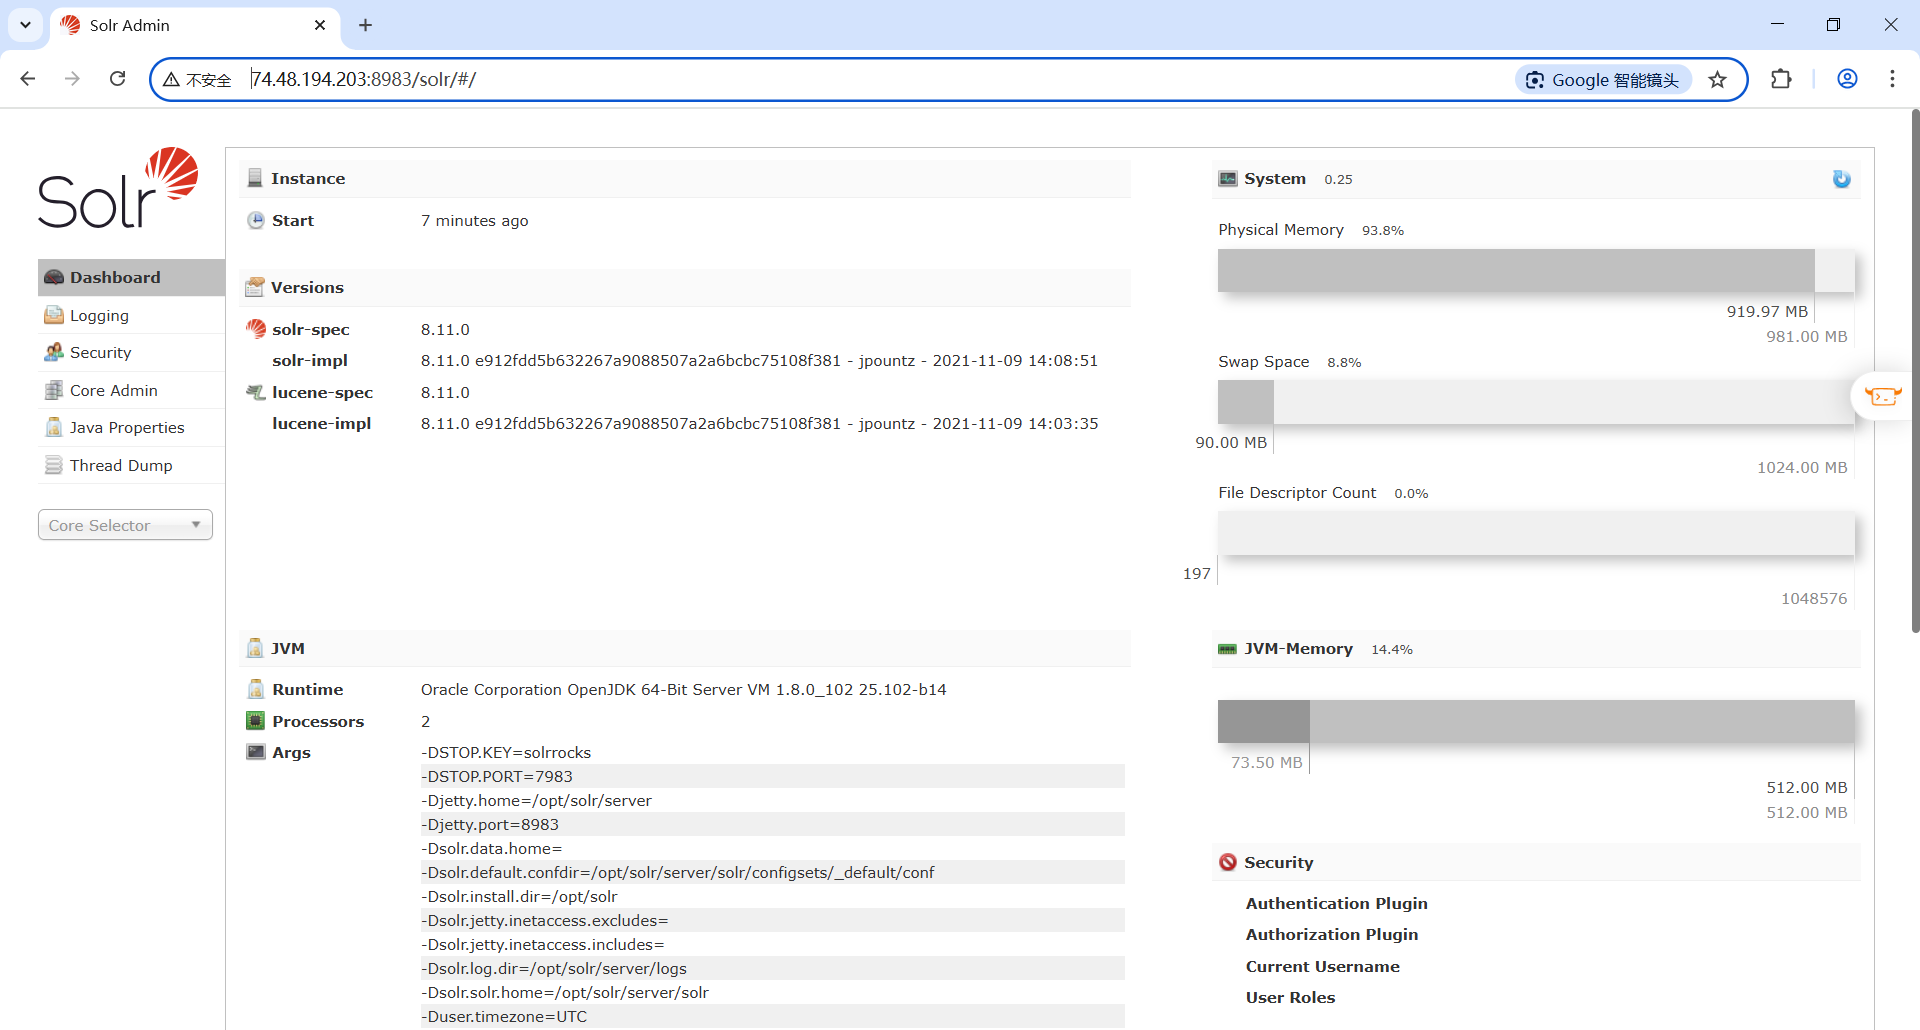Open the browser profile menu
This screenshot has width=1920, height=1030.
click(x=1847, y=79)
